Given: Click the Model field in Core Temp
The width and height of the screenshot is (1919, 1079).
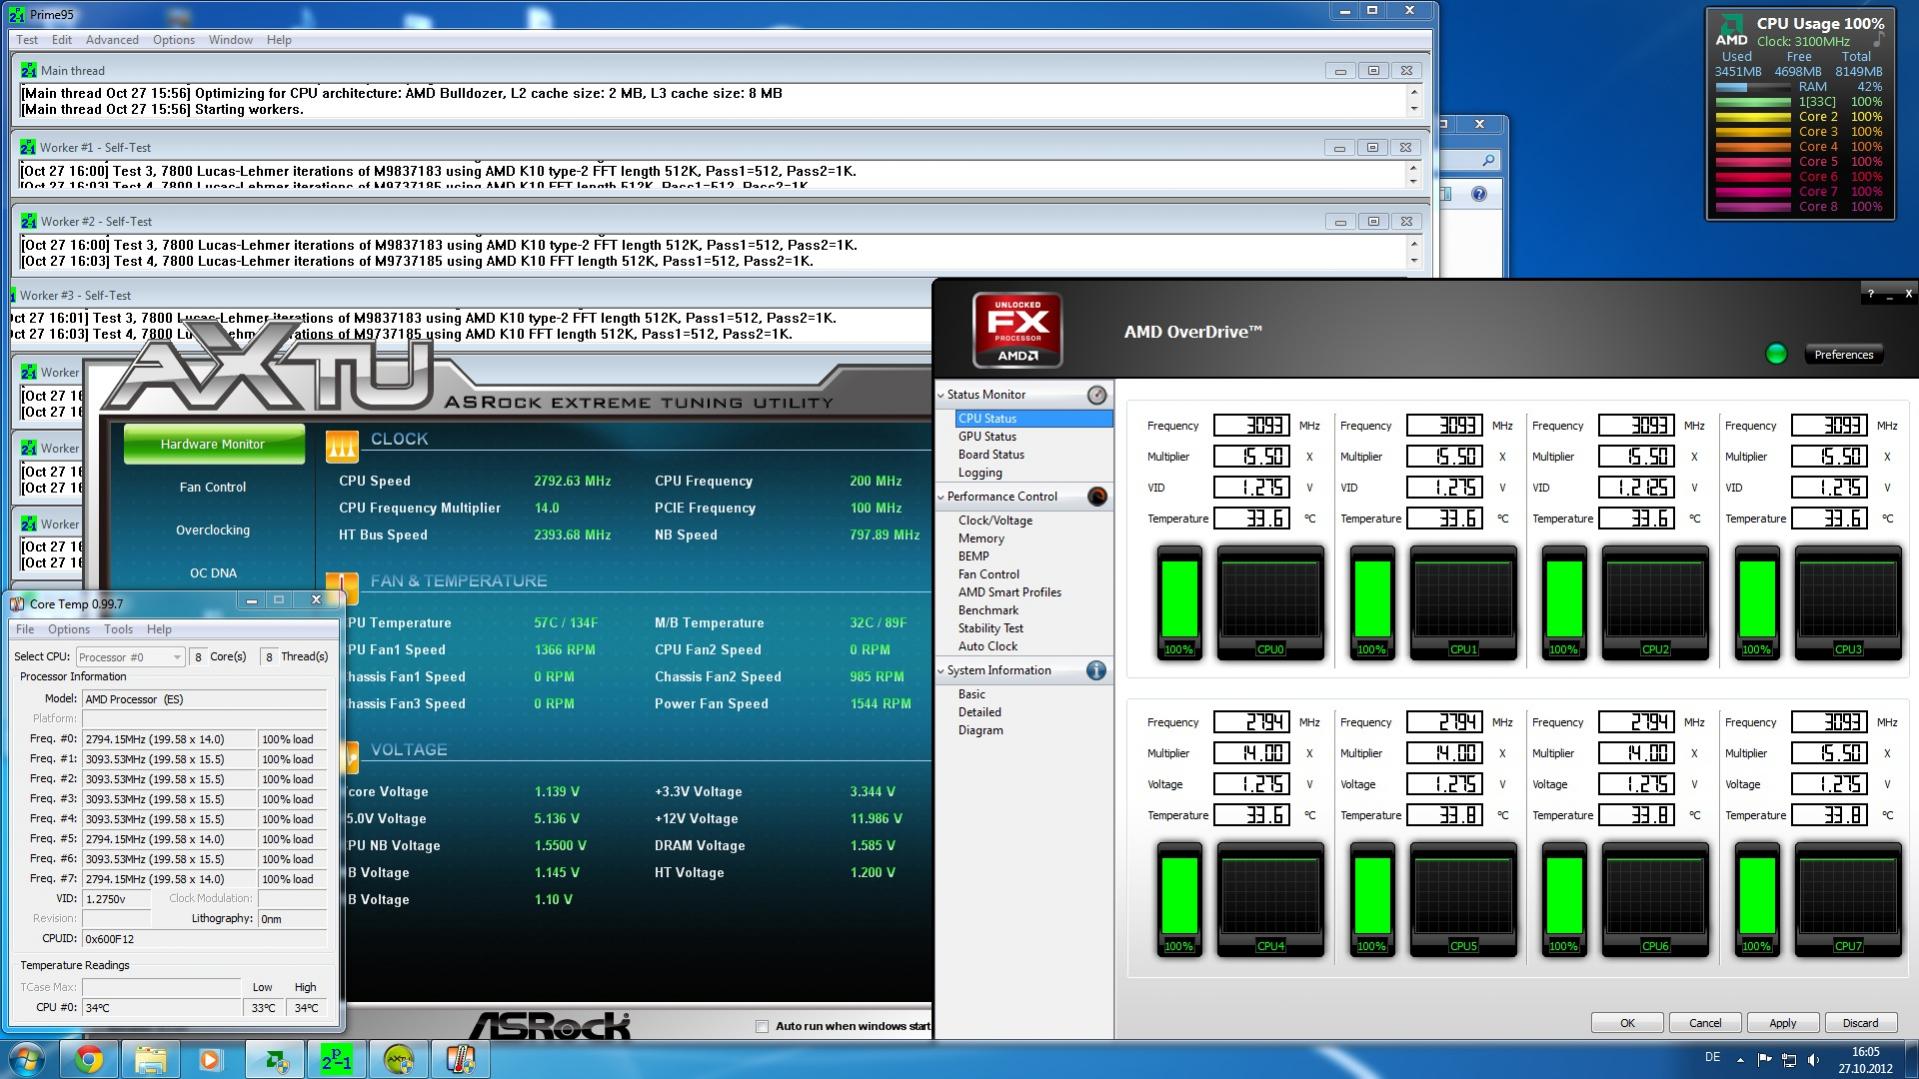Looking at the screenshot, I should coord(205,699).
